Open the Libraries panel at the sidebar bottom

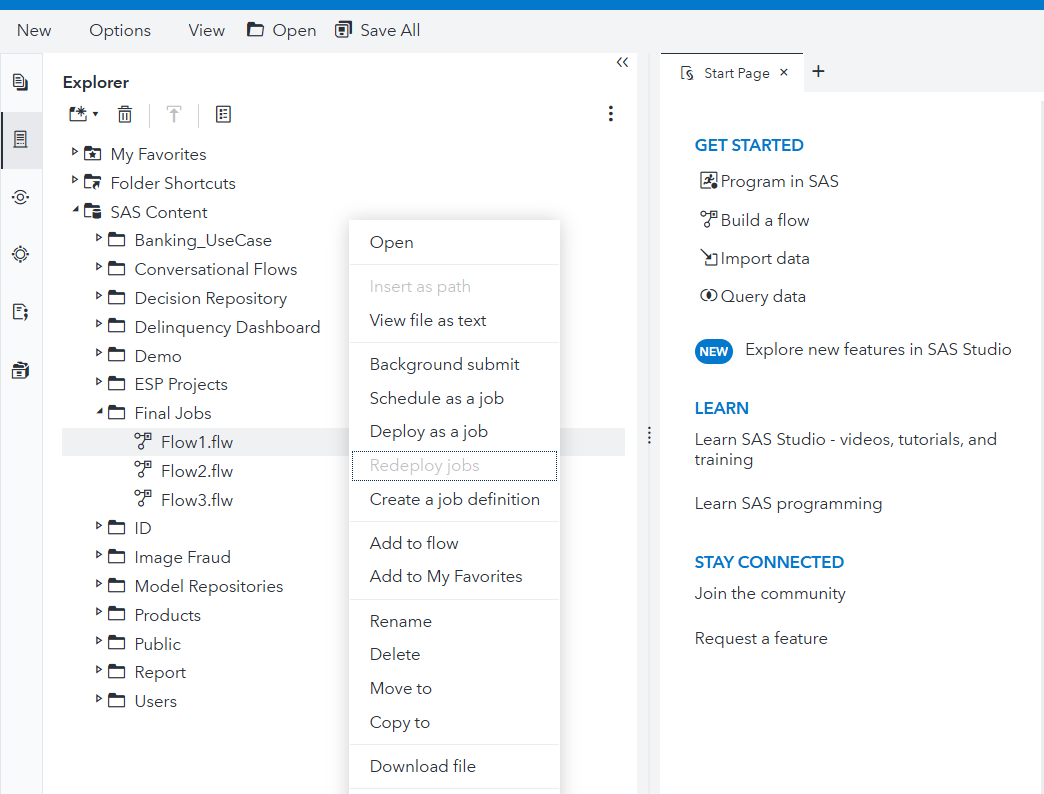[20, 369]
